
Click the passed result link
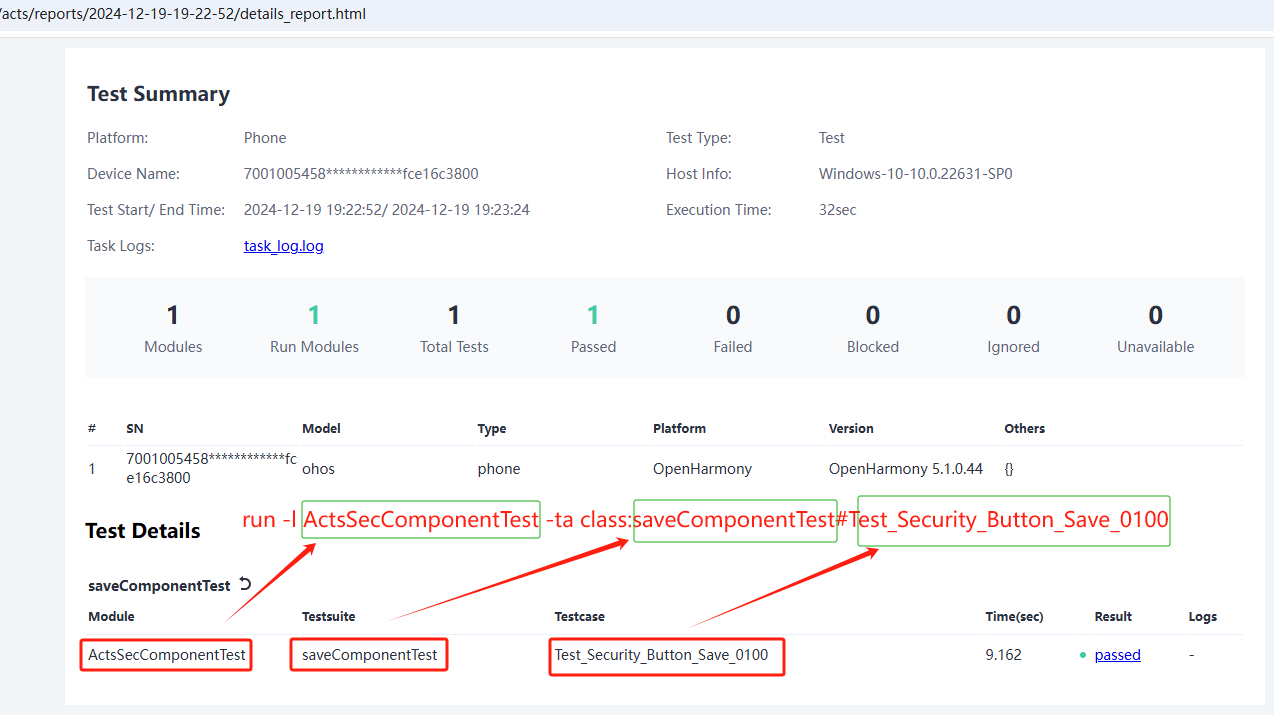coord(1117,655)
